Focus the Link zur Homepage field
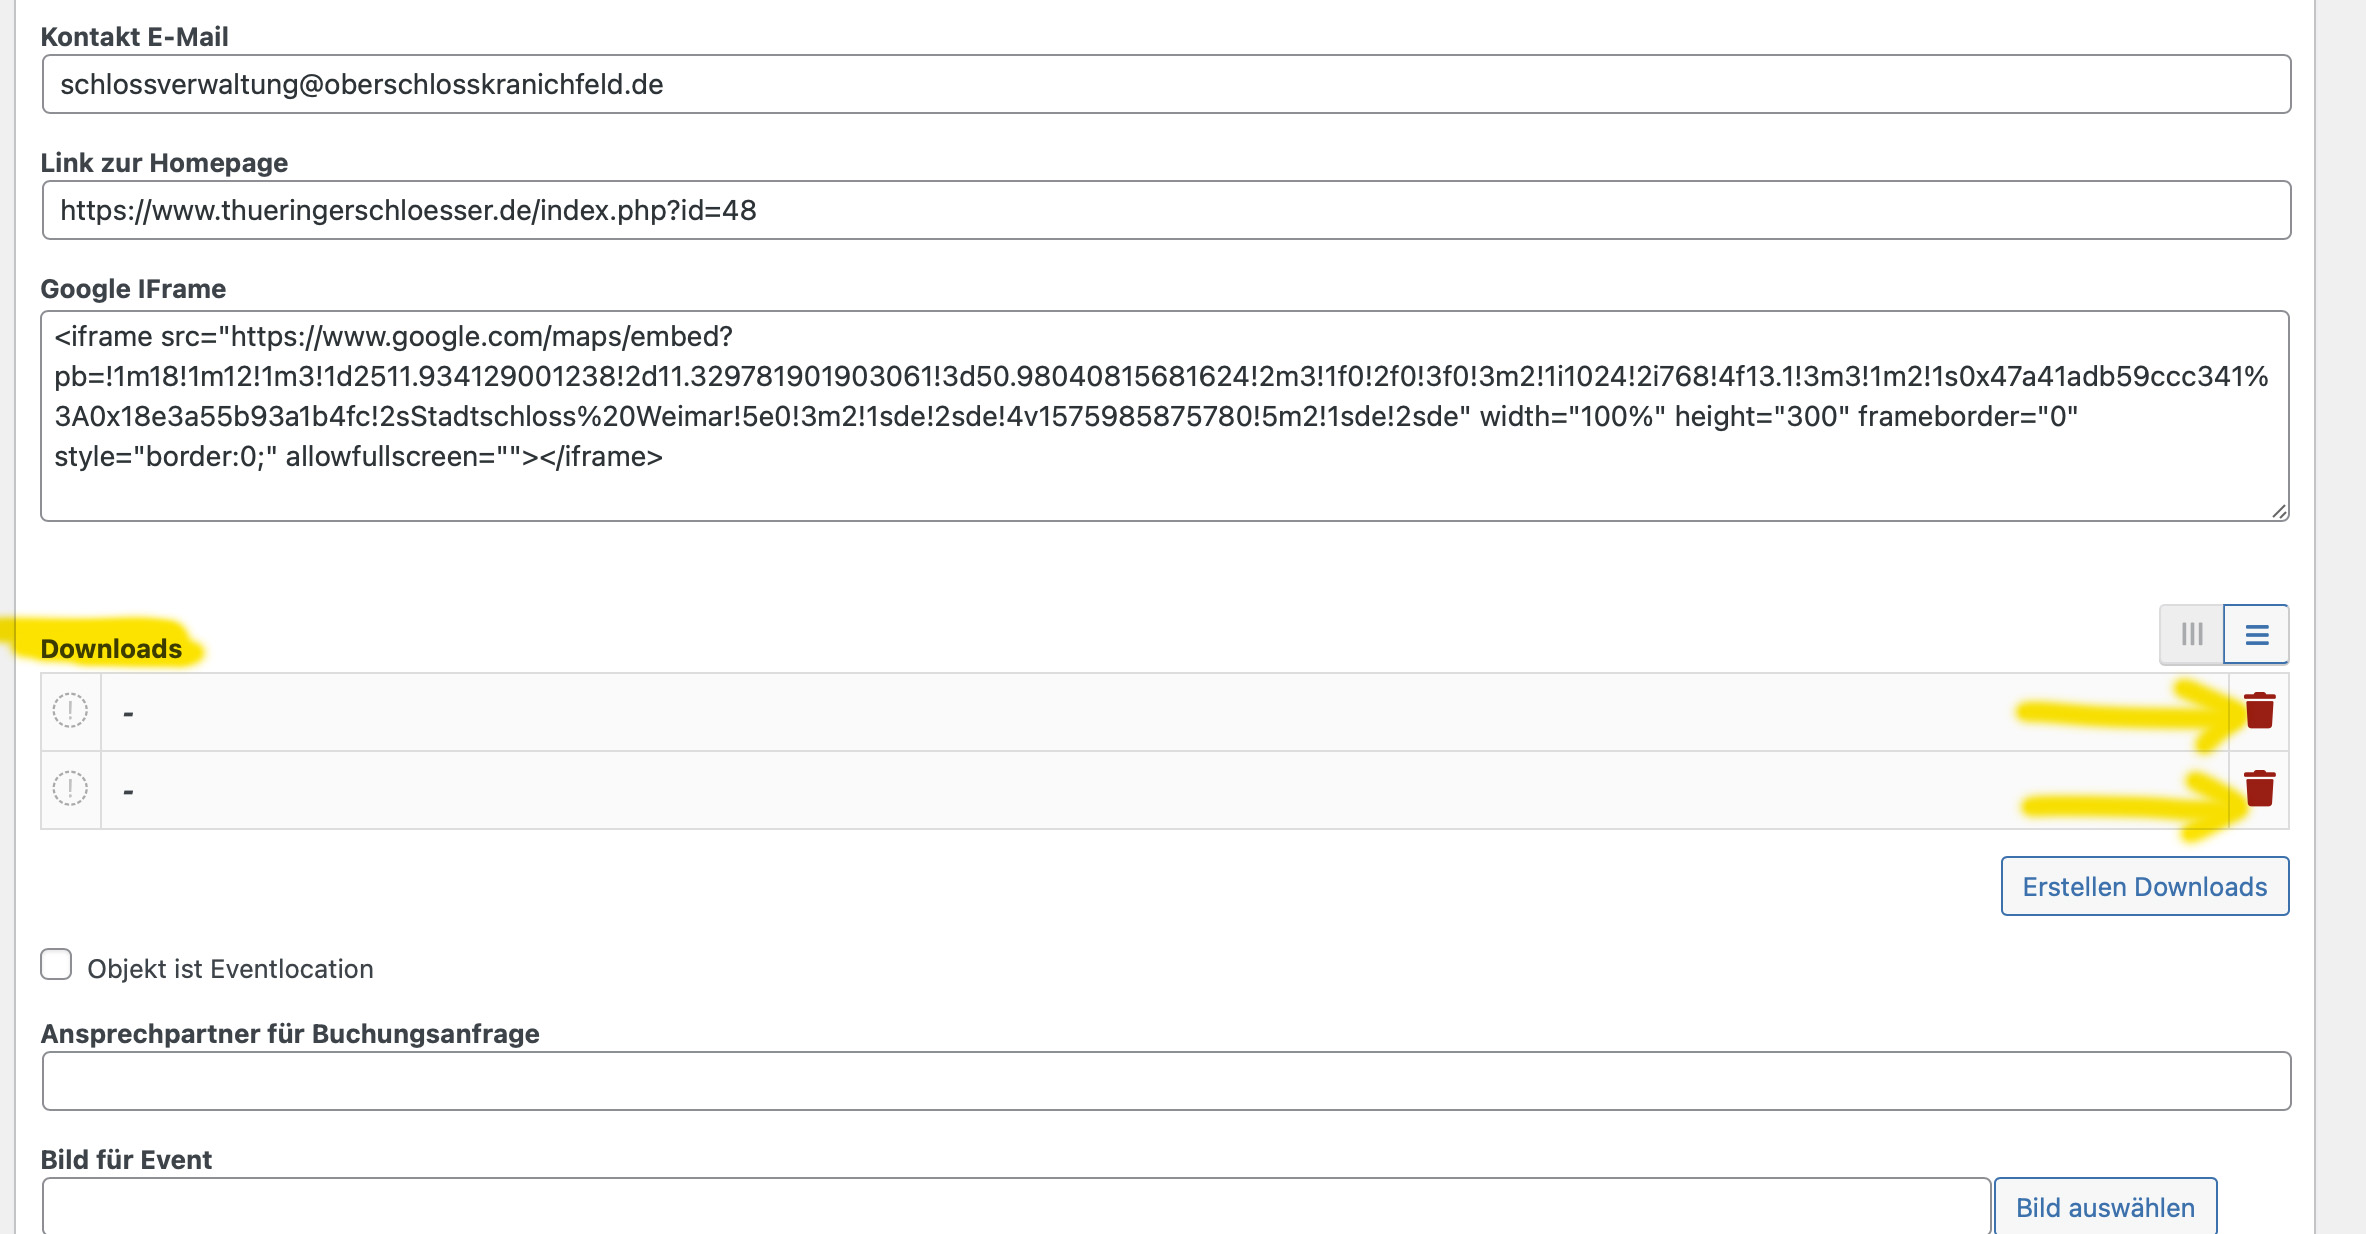Image resolution: width=2366 pixels, height=1234 pixels. click(x=1166, y=210)
